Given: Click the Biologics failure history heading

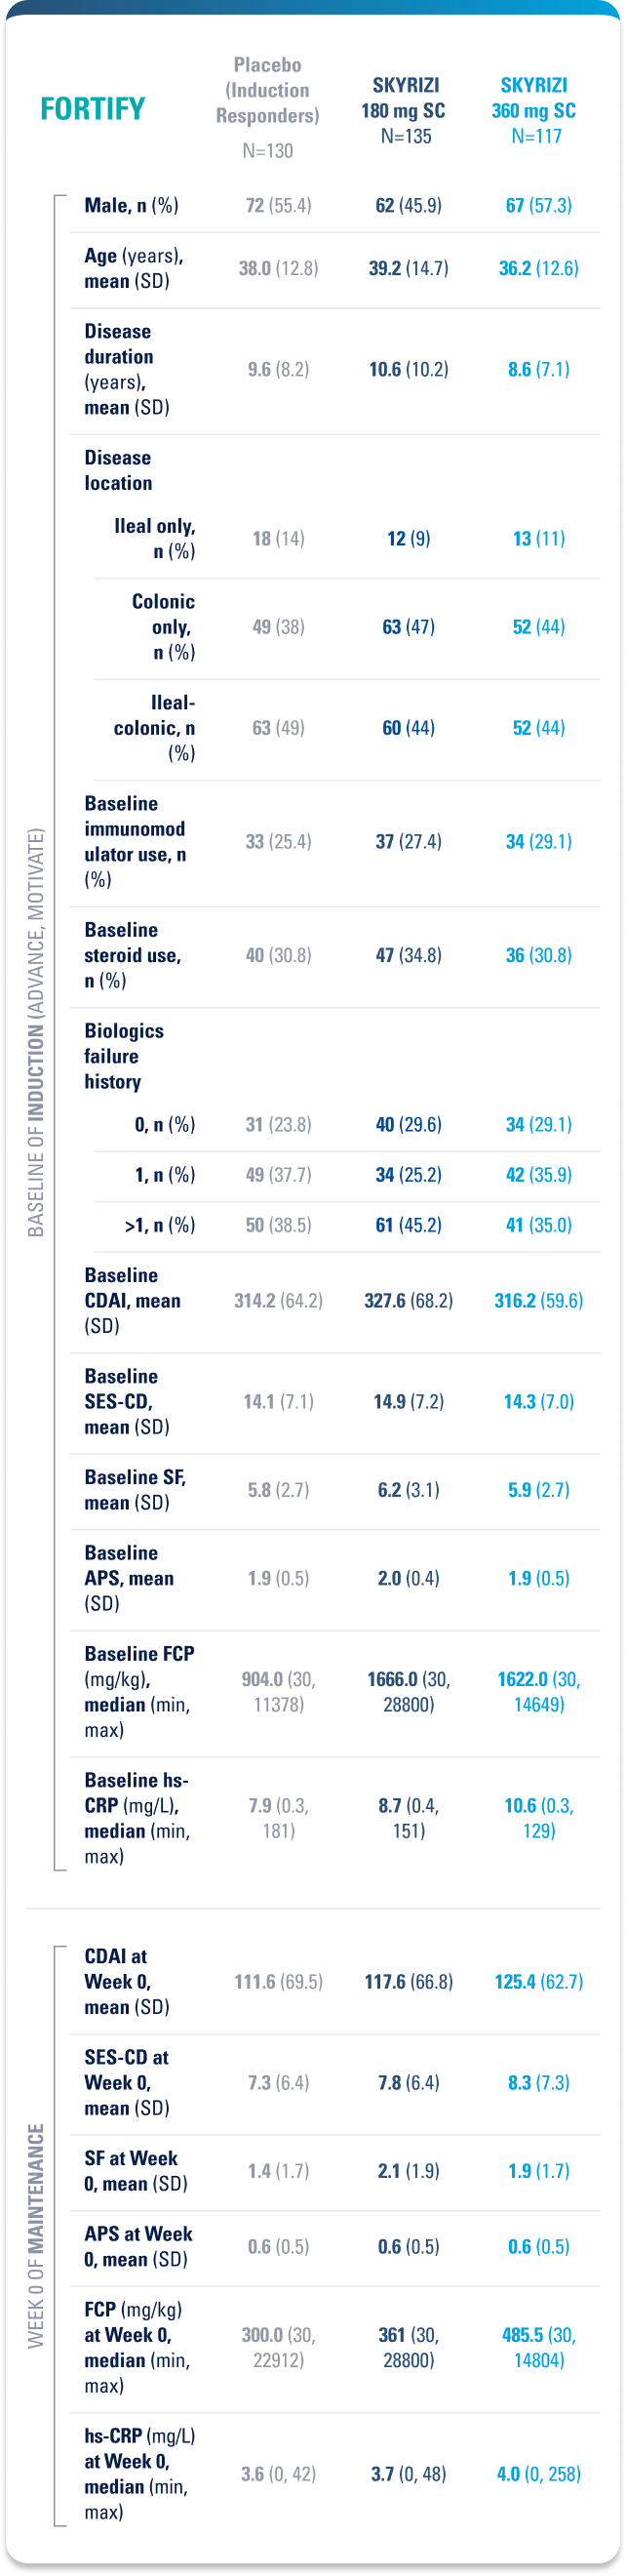Looking at the screenshot, I should click(124, 1056).
